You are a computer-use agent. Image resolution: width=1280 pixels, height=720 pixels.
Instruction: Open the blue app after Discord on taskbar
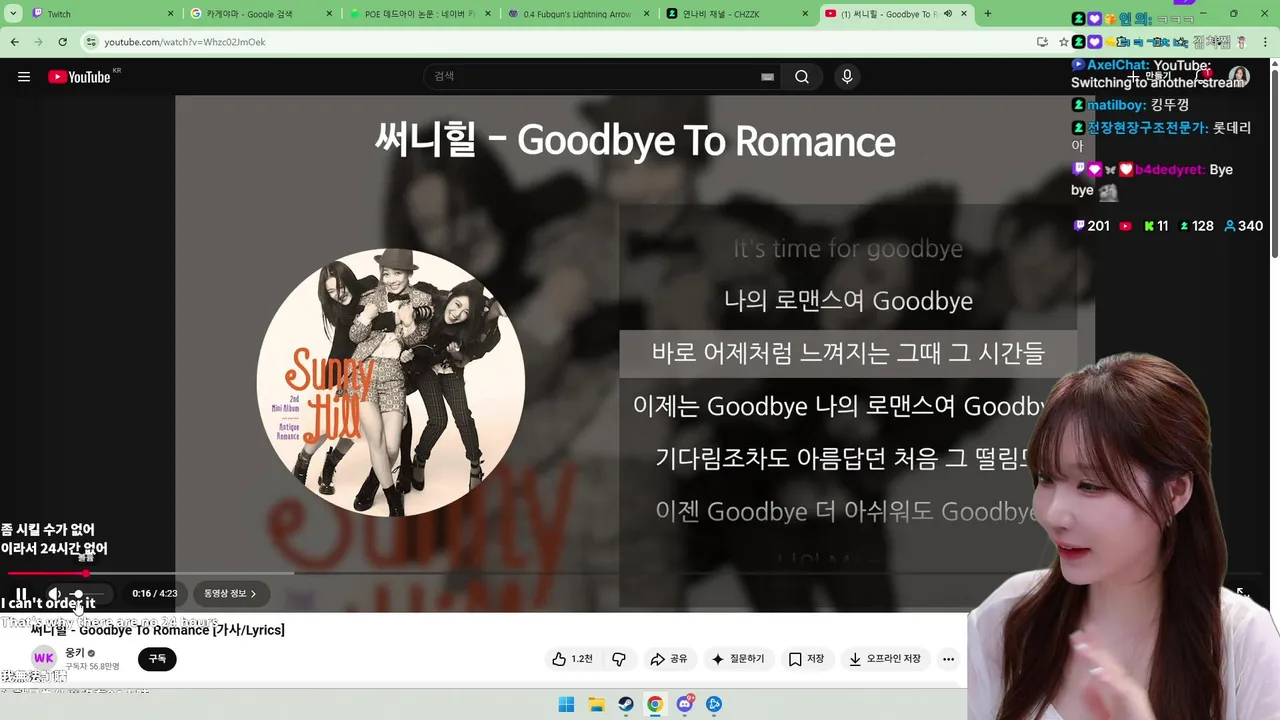[714, 704]
